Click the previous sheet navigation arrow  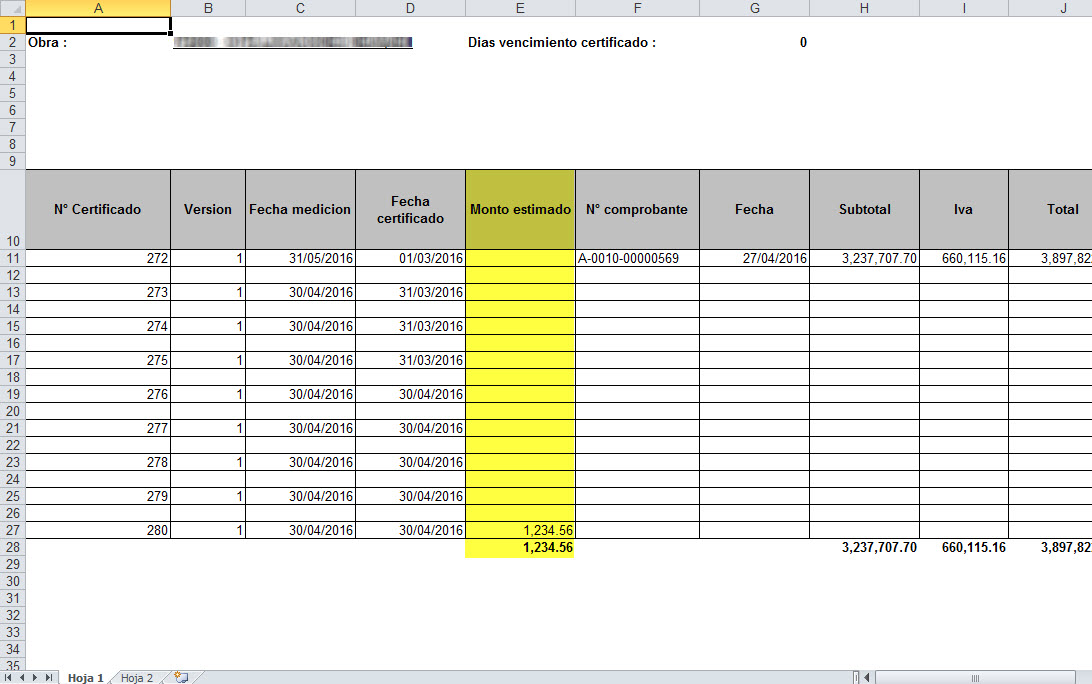click(x=22, y=677)
